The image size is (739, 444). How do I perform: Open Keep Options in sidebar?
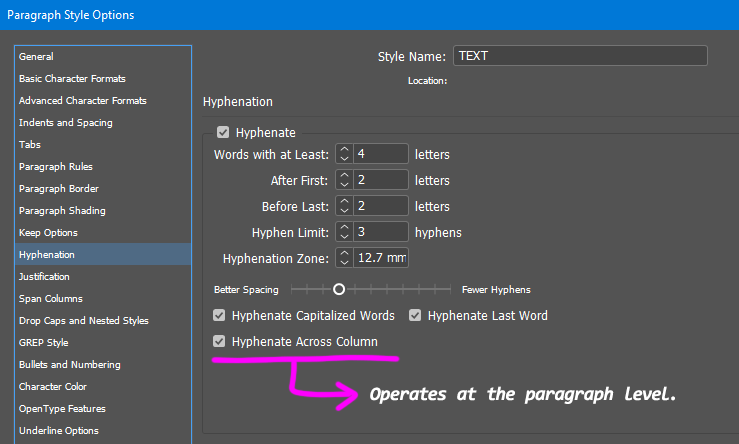tap(48, 233)
